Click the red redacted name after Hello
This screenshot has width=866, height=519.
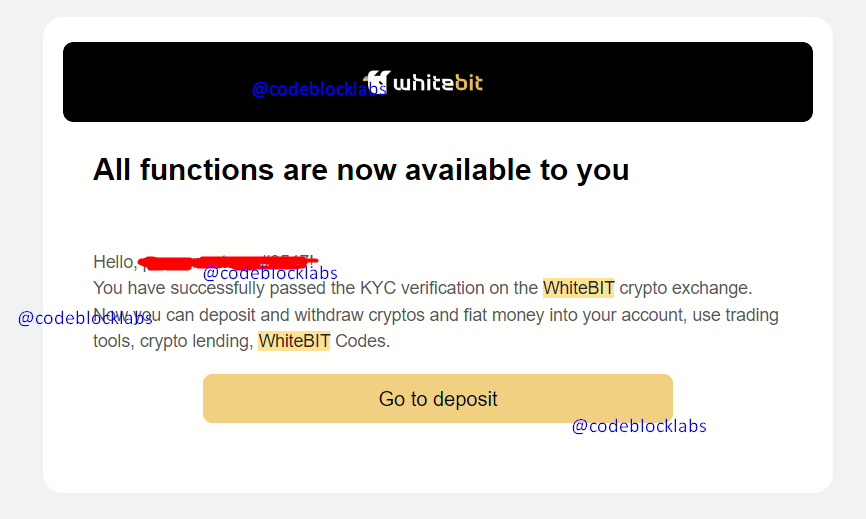[x=228, y=263]
